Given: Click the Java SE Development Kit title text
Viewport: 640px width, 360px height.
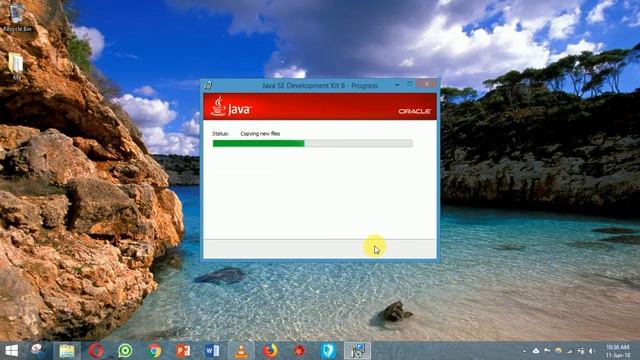Looking at the screenshot, I should [320, 85].
